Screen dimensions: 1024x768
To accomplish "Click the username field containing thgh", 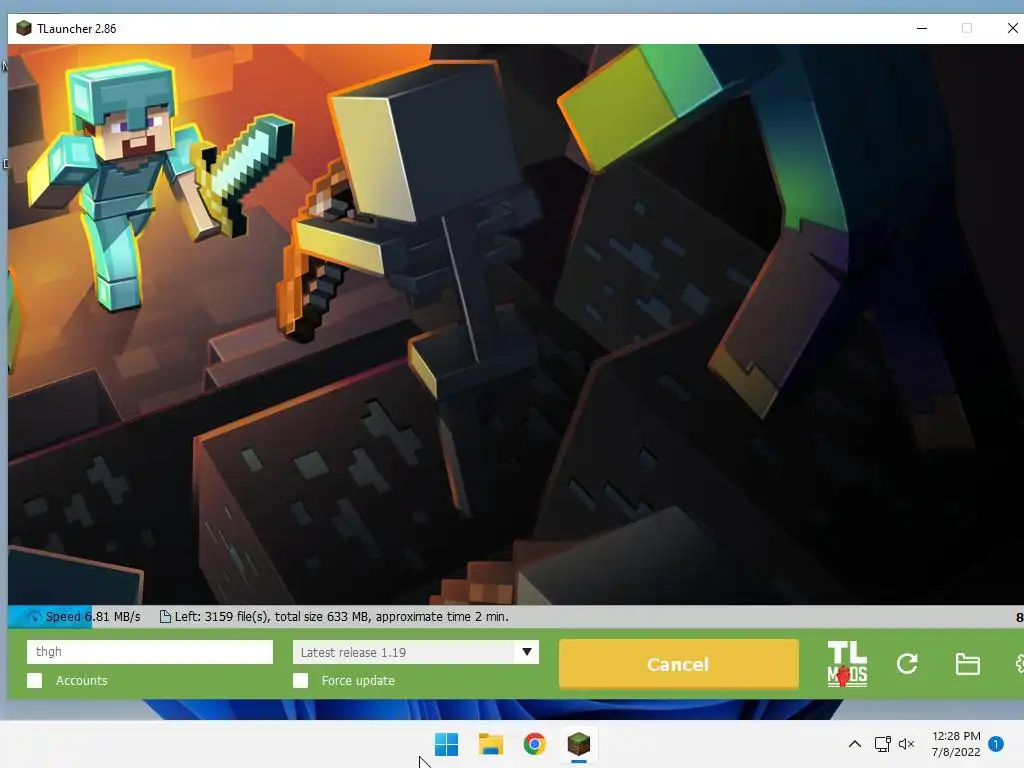I will point(150,652).
